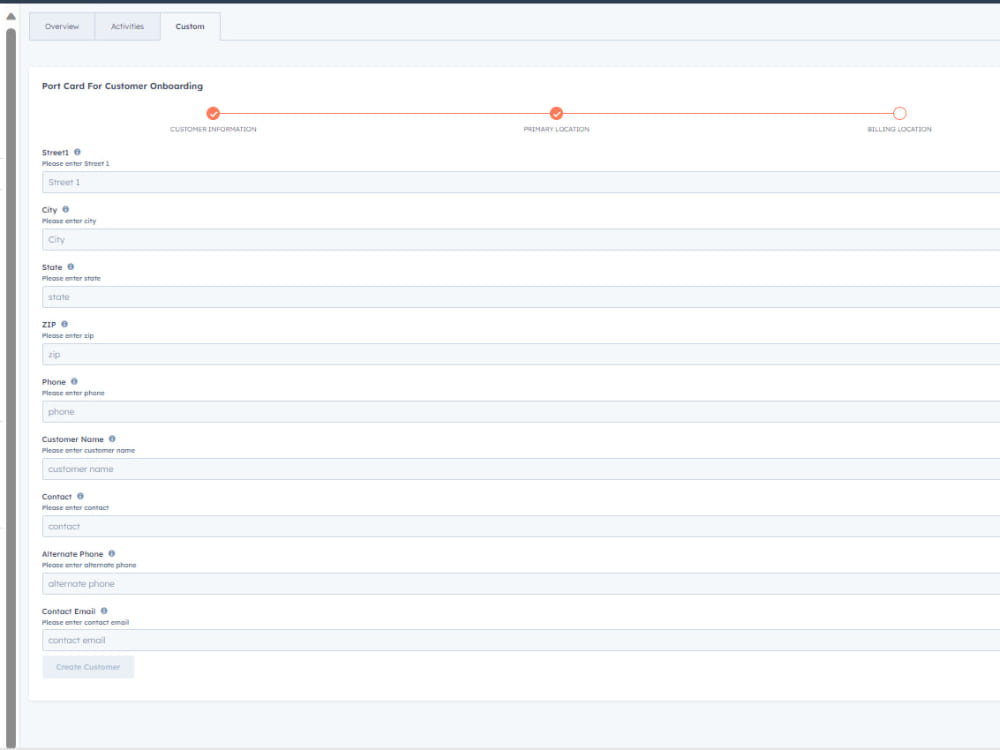
Task: Click the info icon next to Contact
Action: click(x=80, y=496)
